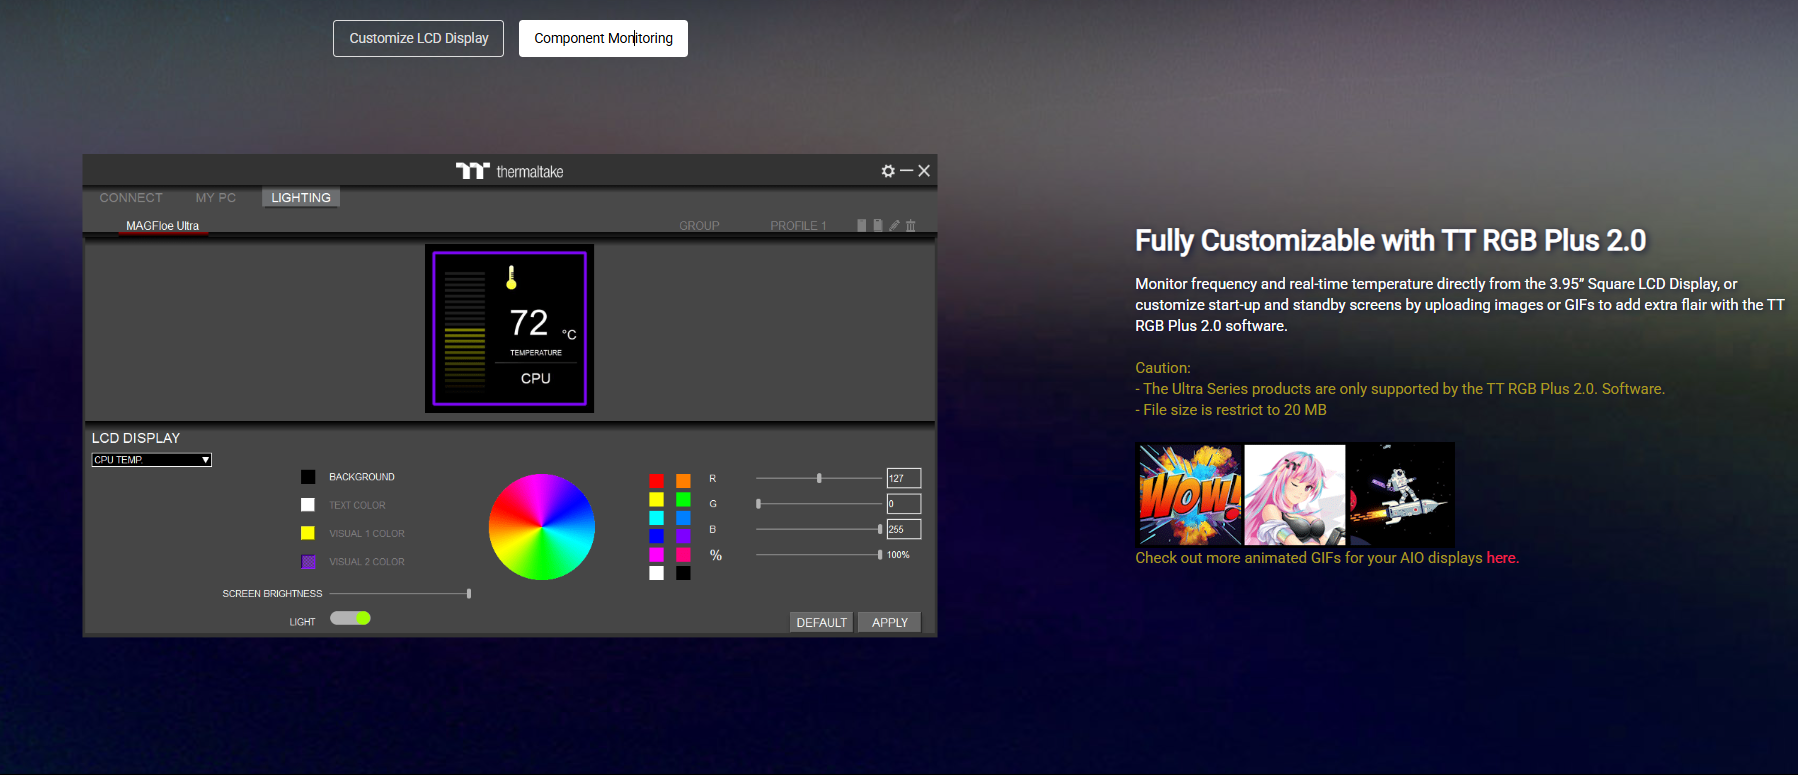Open the astronaut rocket GIF thumbnail
The width and height of the screenshot is (1798, 775).
click(x=1401, y=494)
